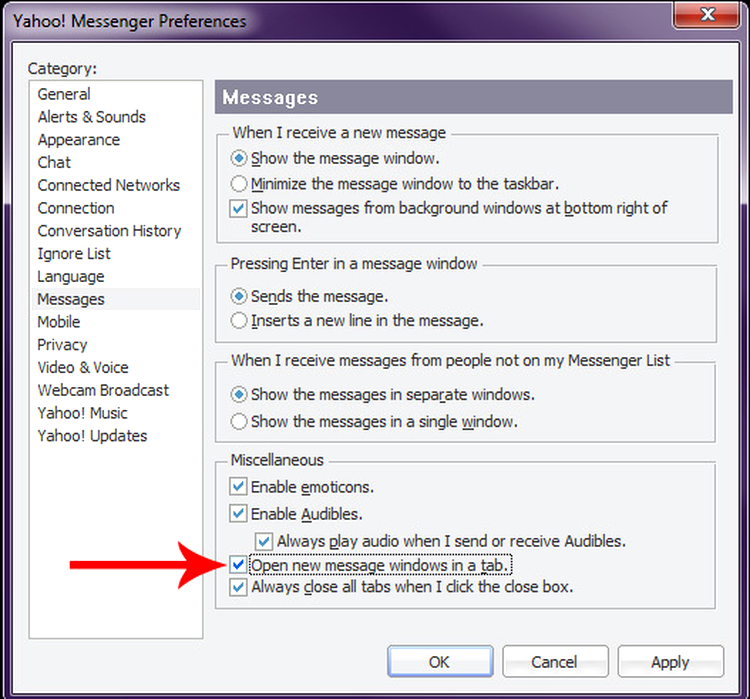This screenshot has width=750, height=699.
Task: Open Alerts & Sounds category
Action: click(x=92, y=117)
